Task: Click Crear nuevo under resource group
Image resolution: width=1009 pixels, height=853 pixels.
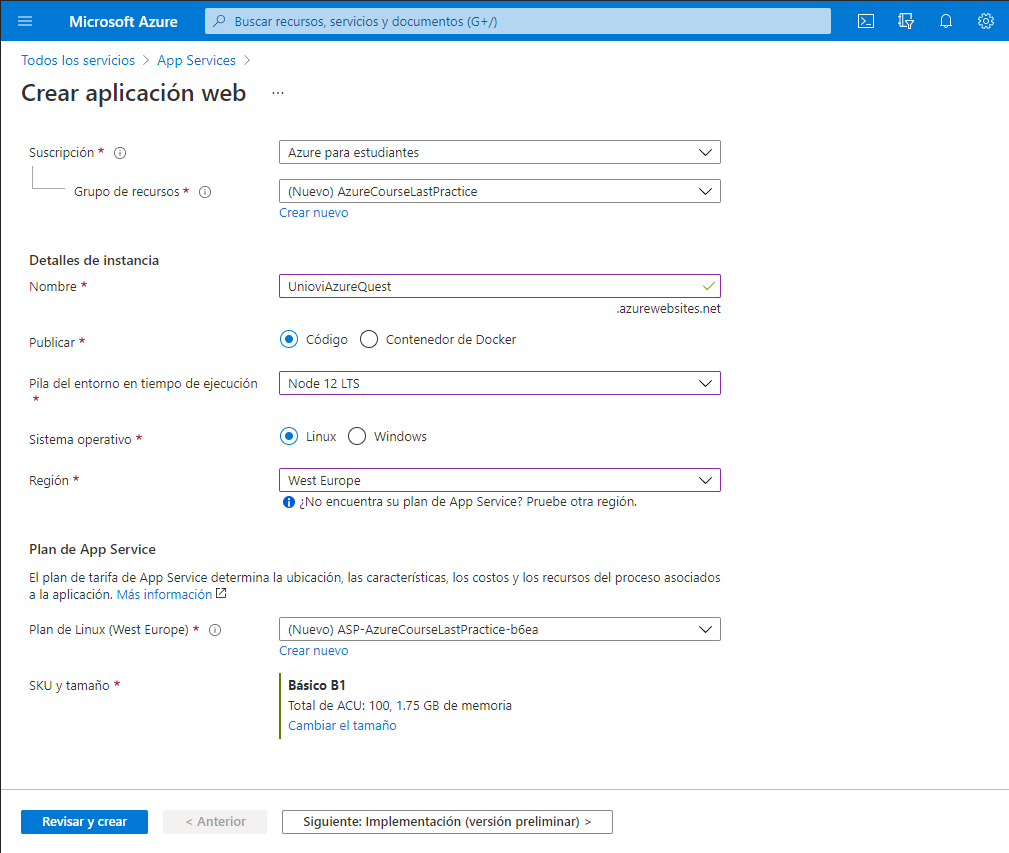Action: tap(313, 213)
